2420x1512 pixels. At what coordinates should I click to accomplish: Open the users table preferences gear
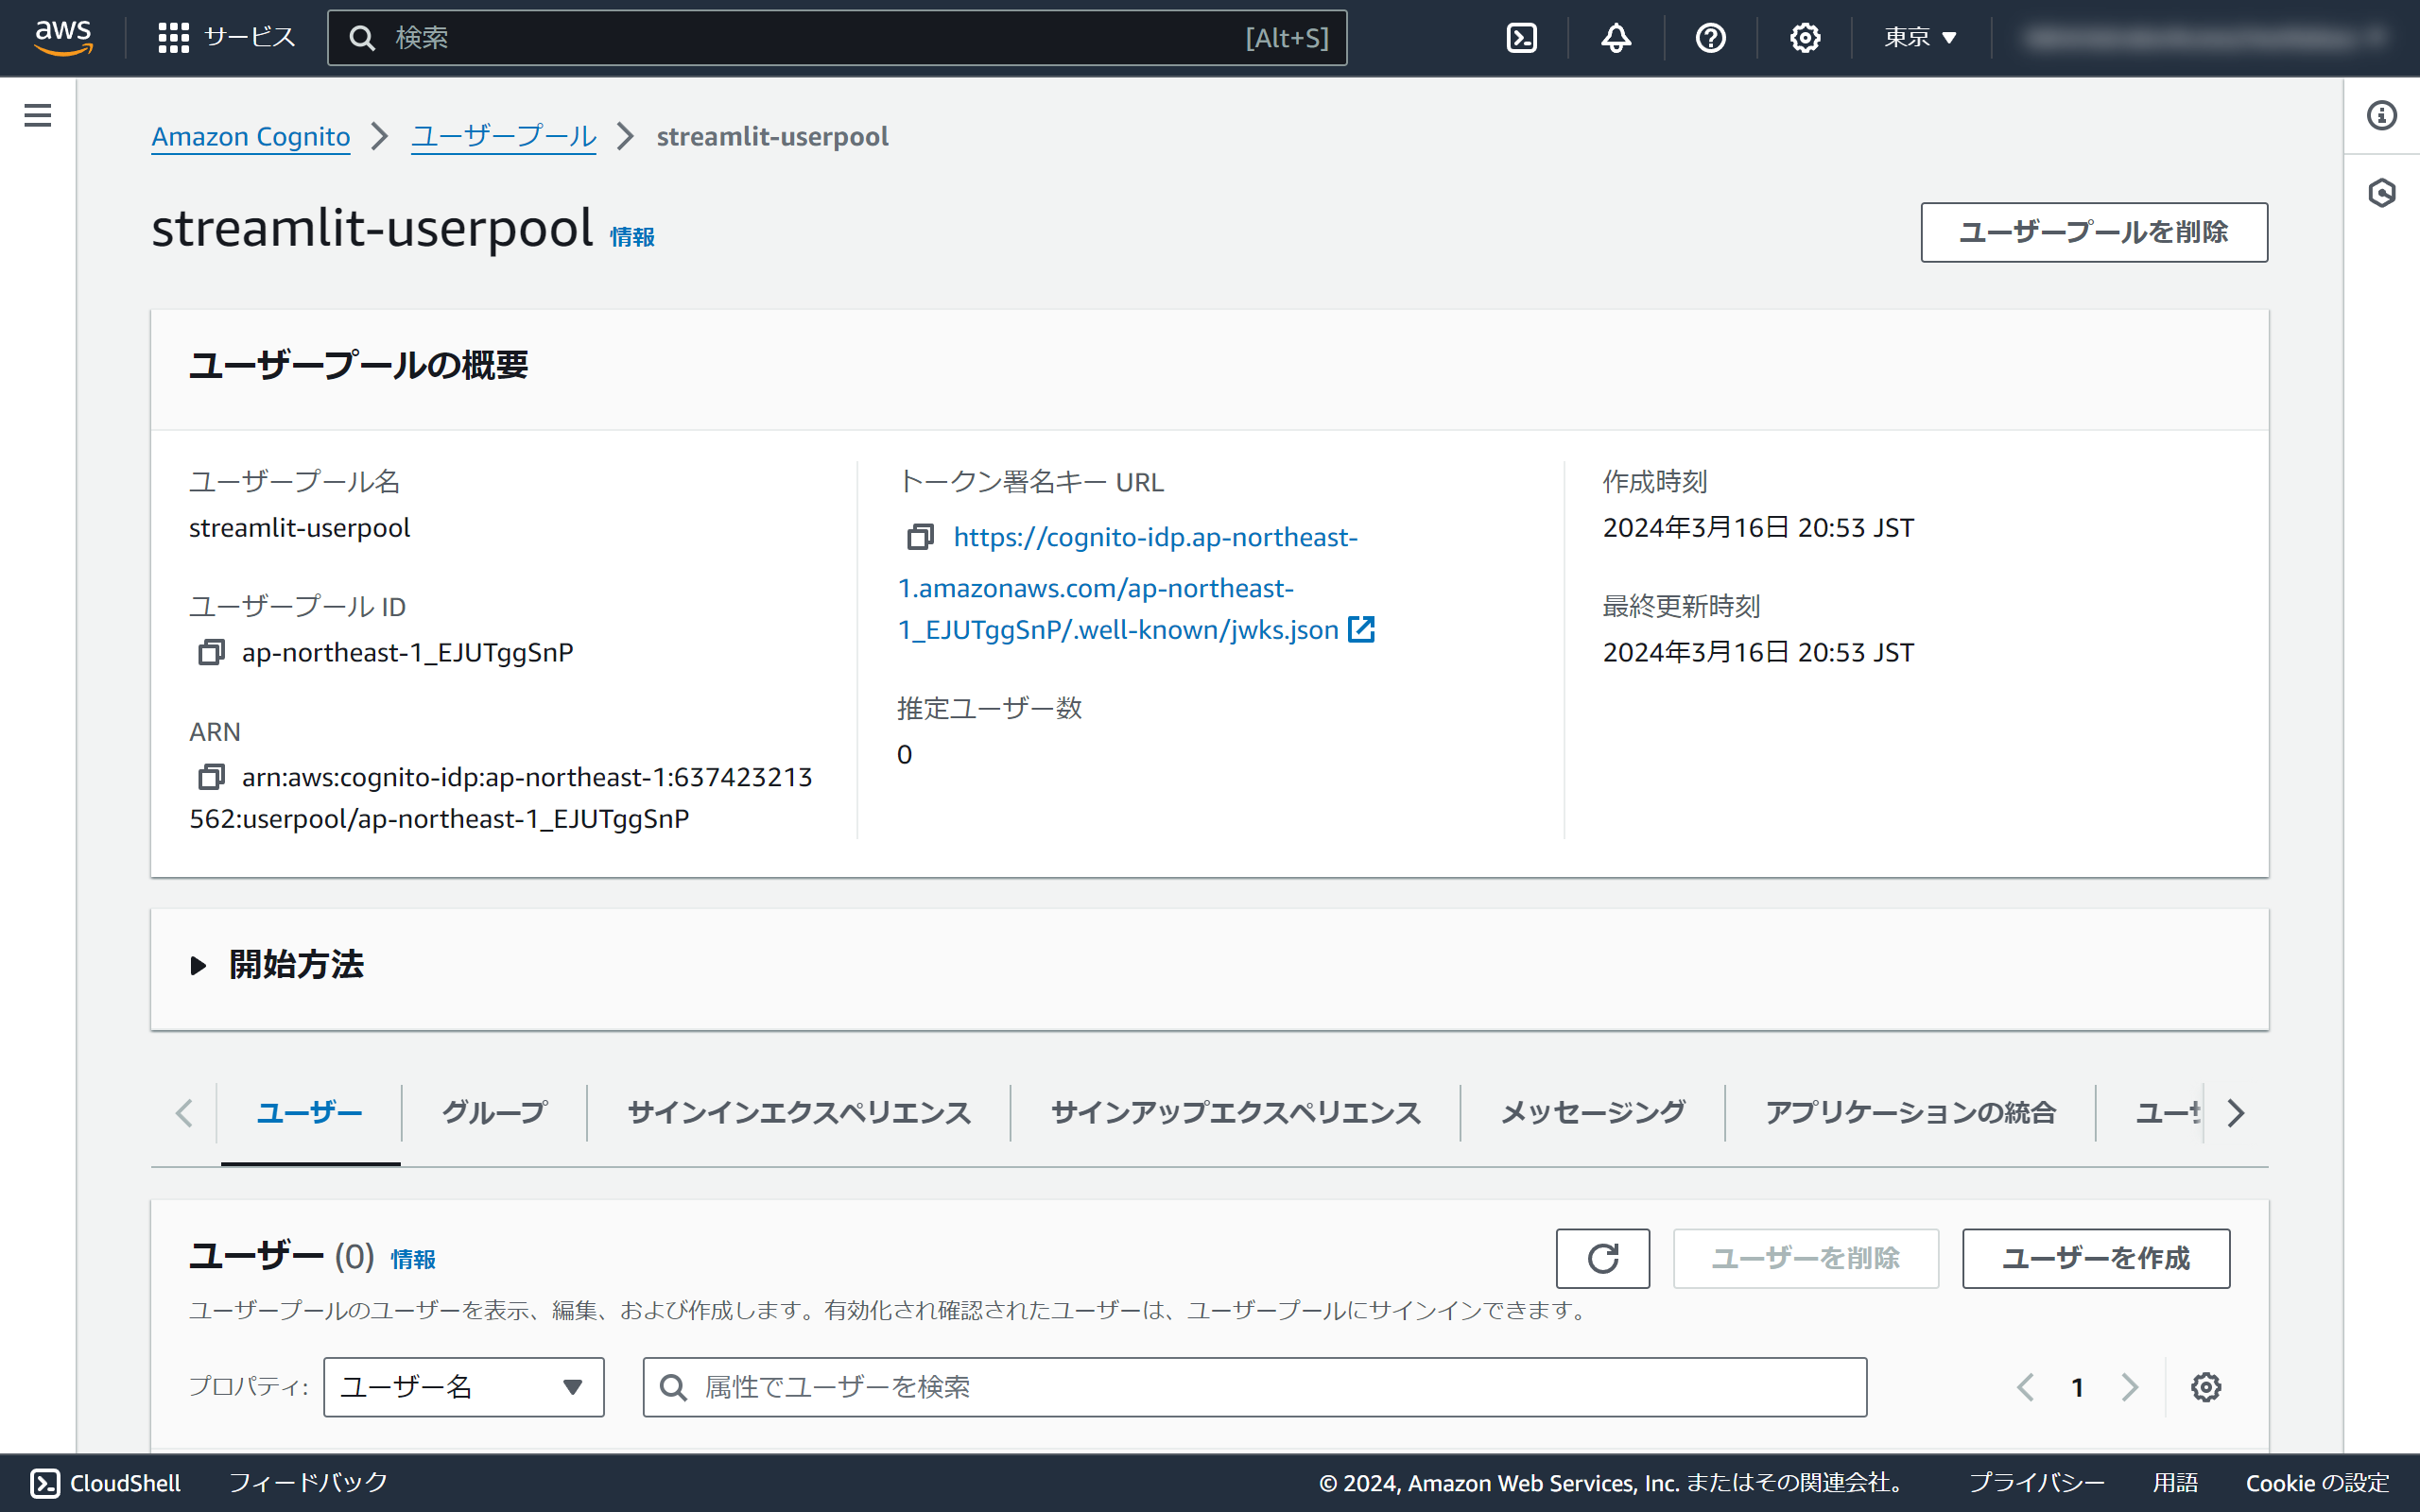pyautogui.click(x=2205, y=1387)
